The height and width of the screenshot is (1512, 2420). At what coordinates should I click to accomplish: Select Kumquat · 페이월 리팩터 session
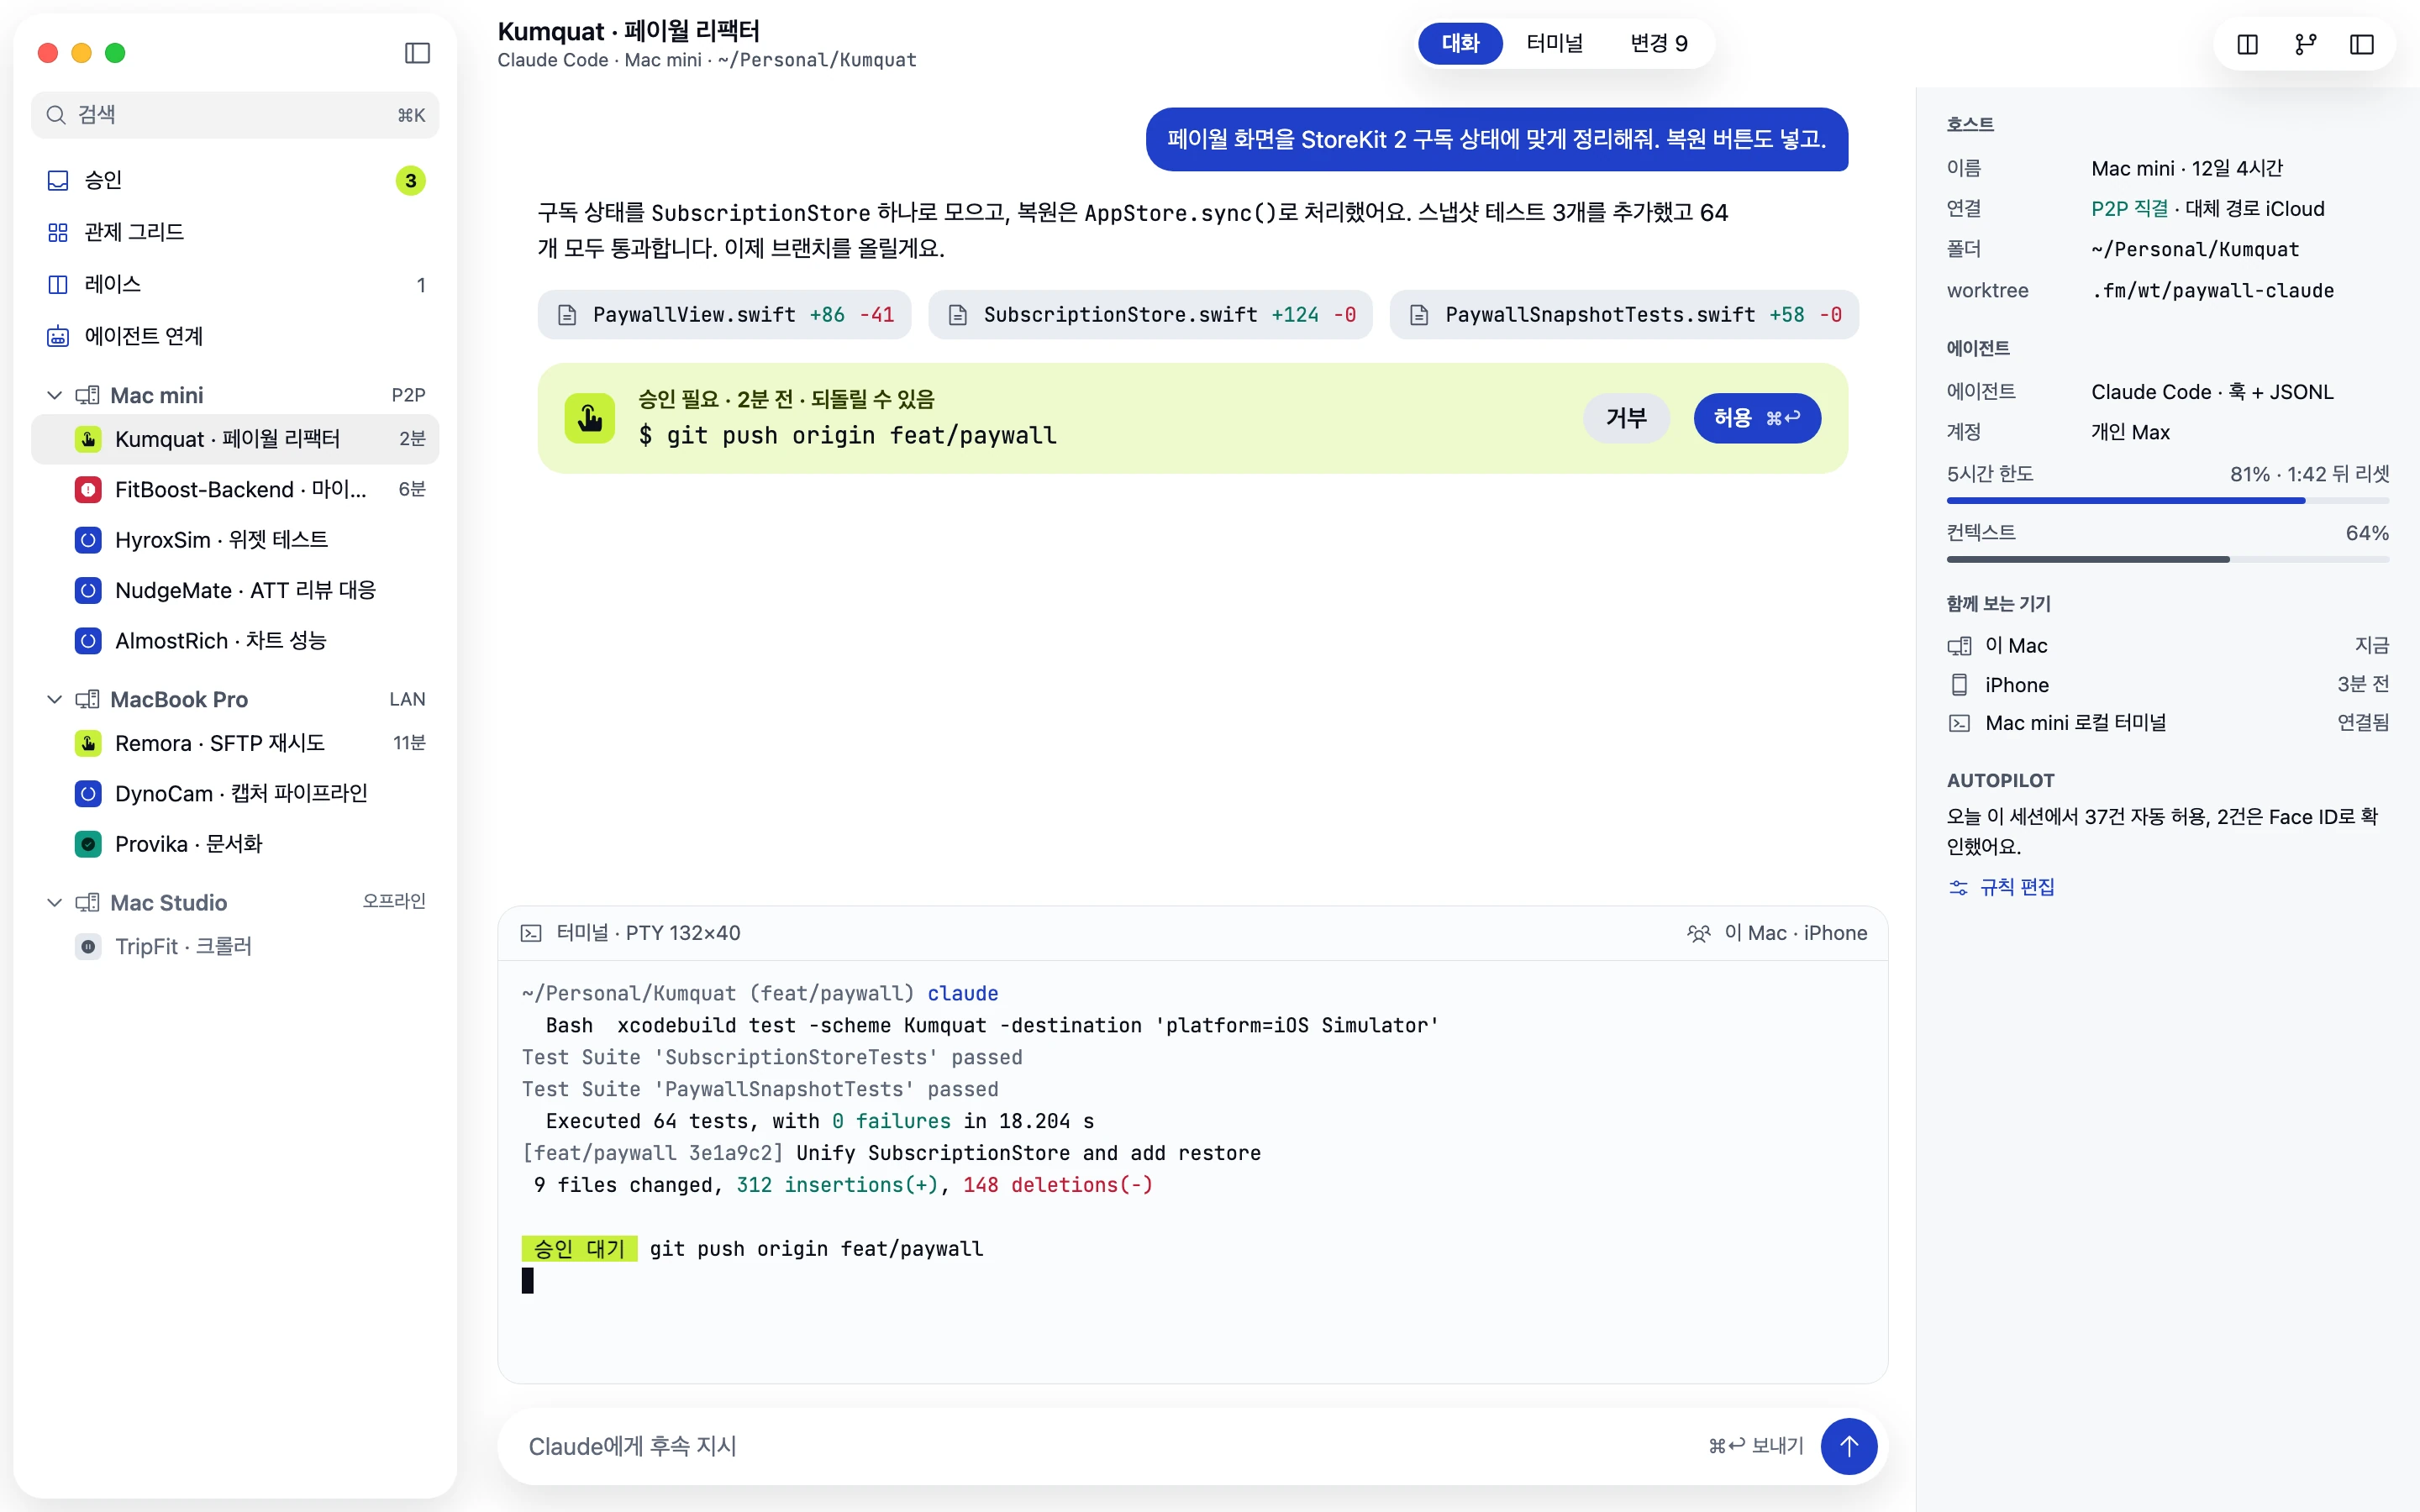click(x=235, y=439)
